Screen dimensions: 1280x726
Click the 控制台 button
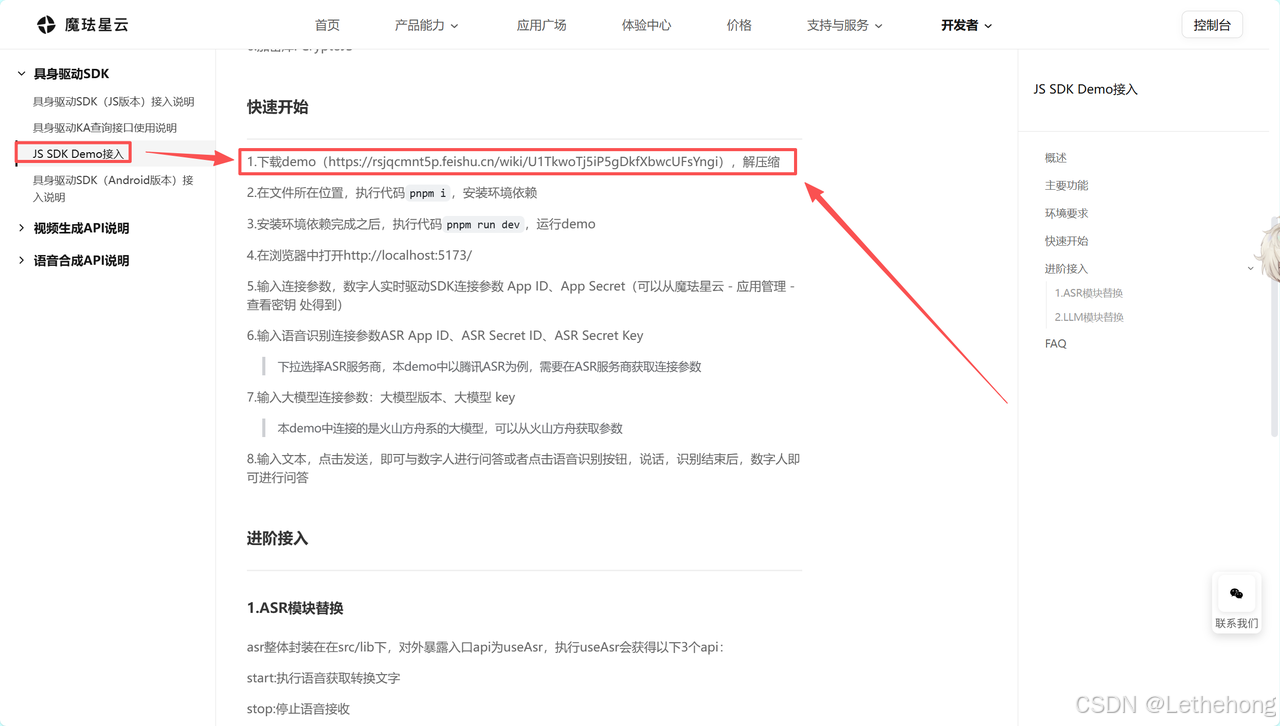[1212, 24]
